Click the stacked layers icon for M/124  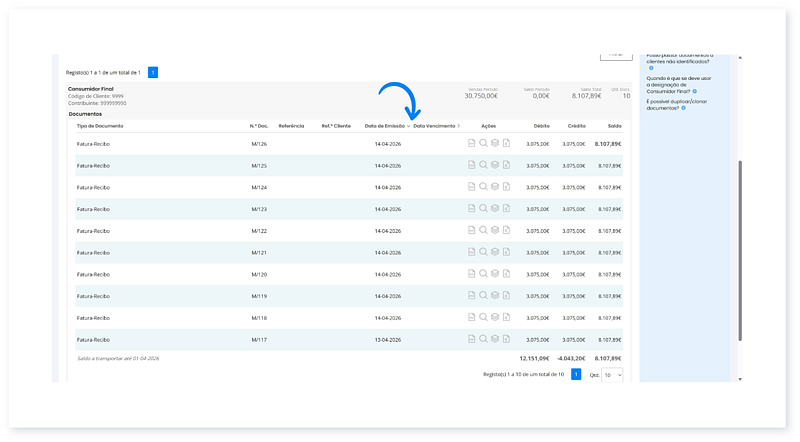pyautogui.click(x=495, y=187)
